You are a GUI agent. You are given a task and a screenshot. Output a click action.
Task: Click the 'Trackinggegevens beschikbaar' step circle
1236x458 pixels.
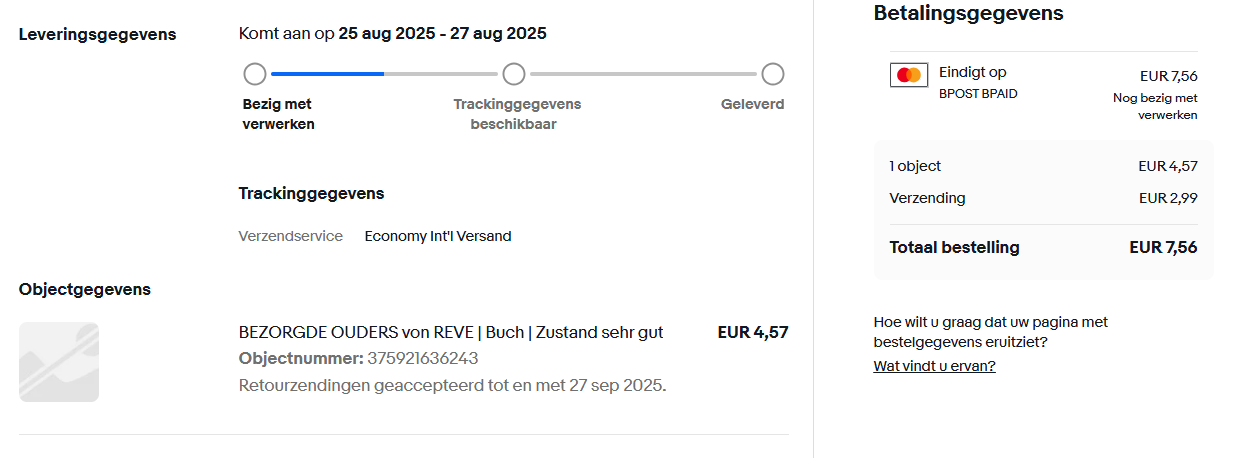[514, 74]
